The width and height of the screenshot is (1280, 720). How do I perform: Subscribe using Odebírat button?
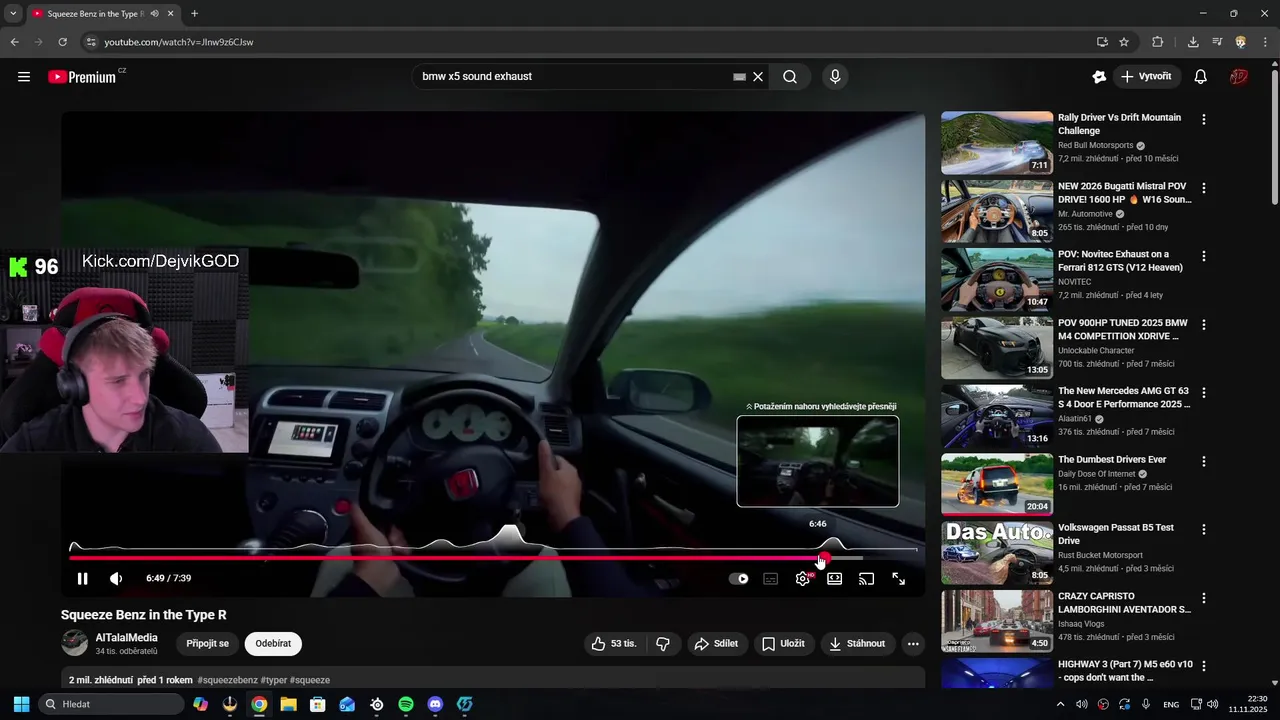(x=273, y=644)
